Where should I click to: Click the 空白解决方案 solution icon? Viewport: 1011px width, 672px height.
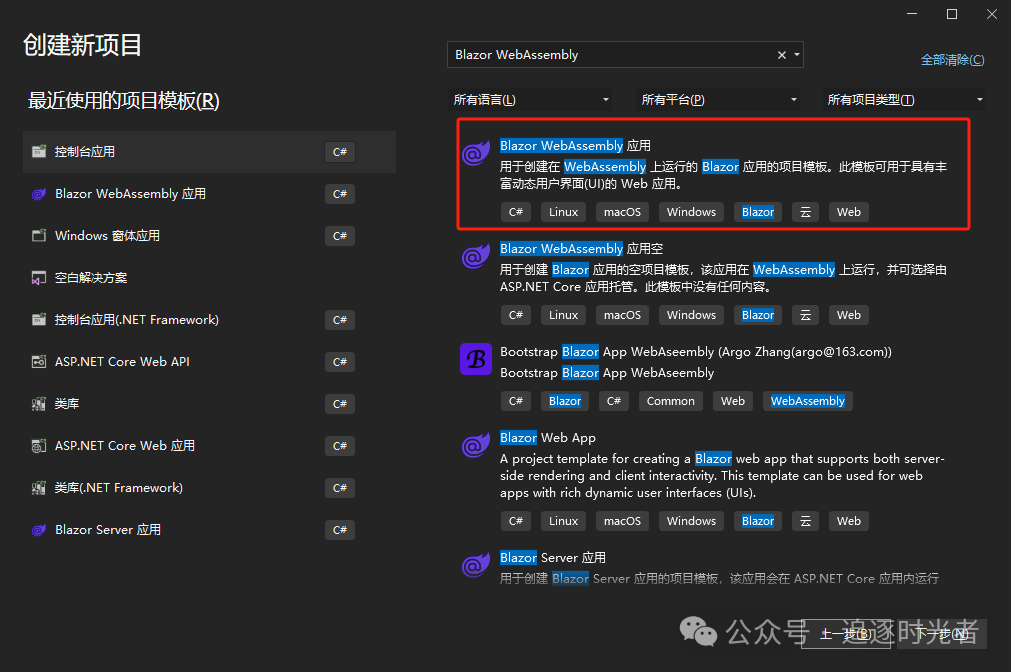point(39,278)
